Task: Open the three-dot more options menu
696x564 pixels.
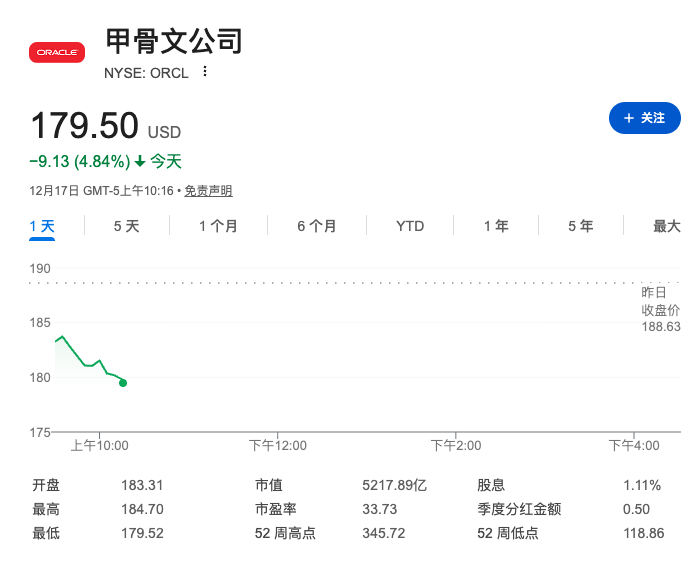Action: (x=205, y=72)
